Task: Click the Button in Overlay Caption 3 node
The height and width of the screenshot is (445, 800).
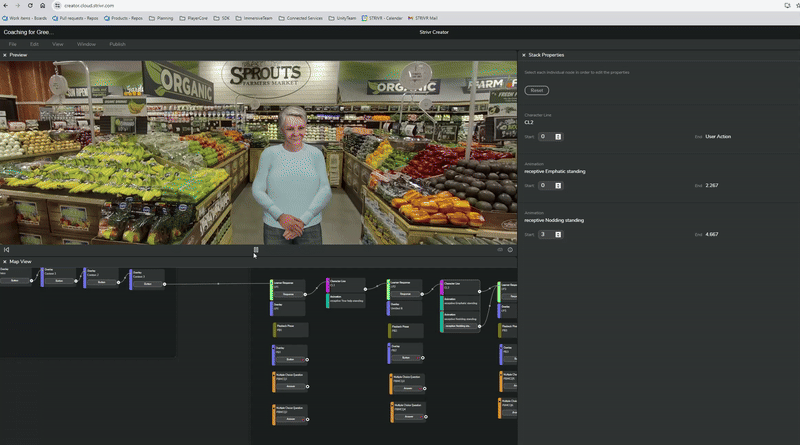Action: pos(148,284)
